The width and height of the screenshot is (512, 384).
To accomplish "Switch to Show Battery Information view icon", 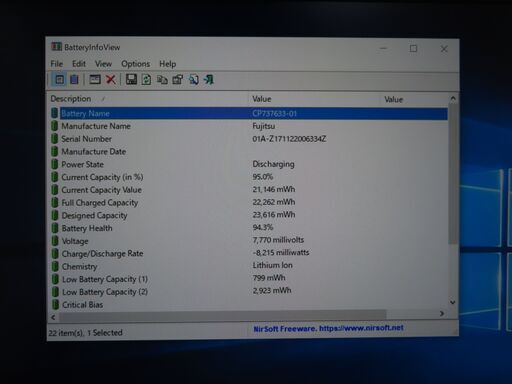I will tap(60, 79).
